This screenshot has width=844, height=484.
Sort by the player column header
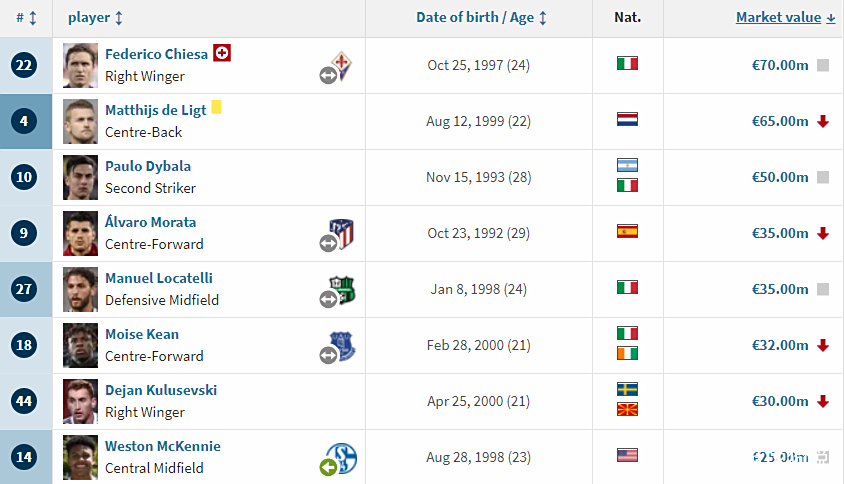95,18
